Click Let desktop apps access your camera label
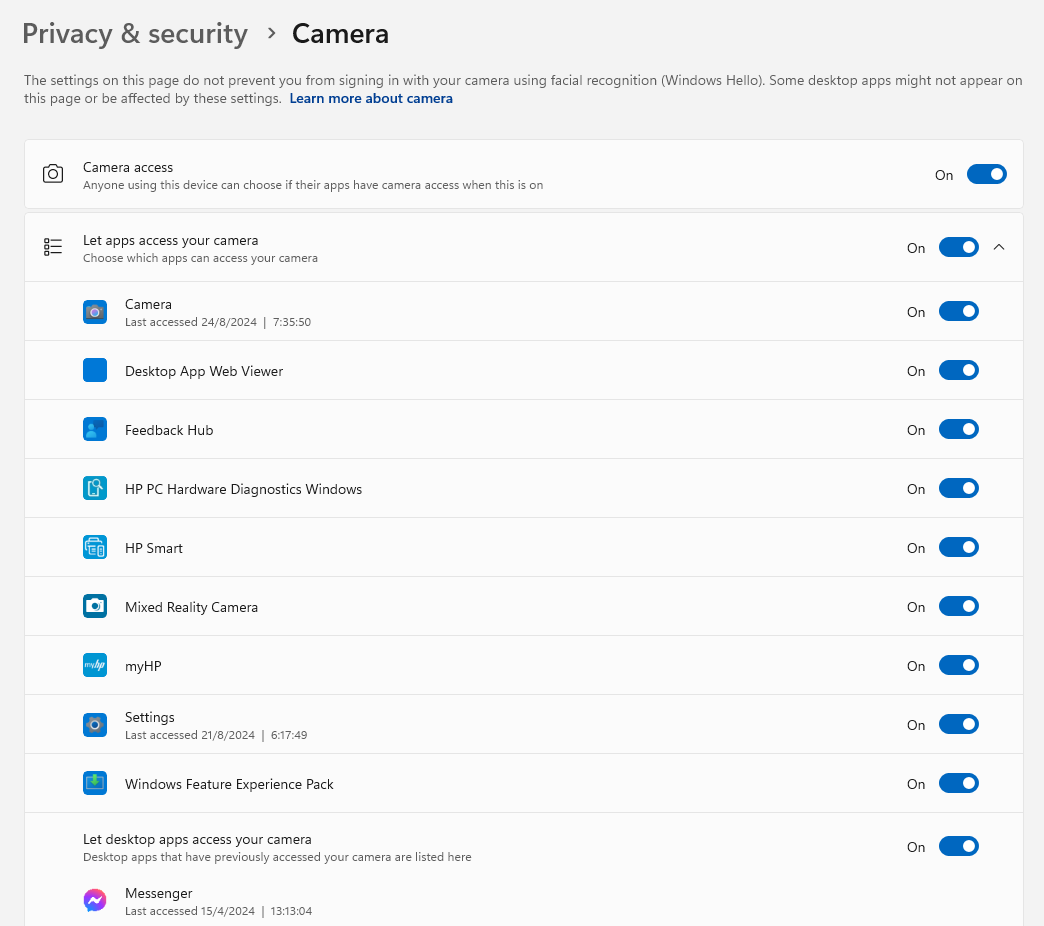Viewport: 1044px width, 926px height. [197, 839]
